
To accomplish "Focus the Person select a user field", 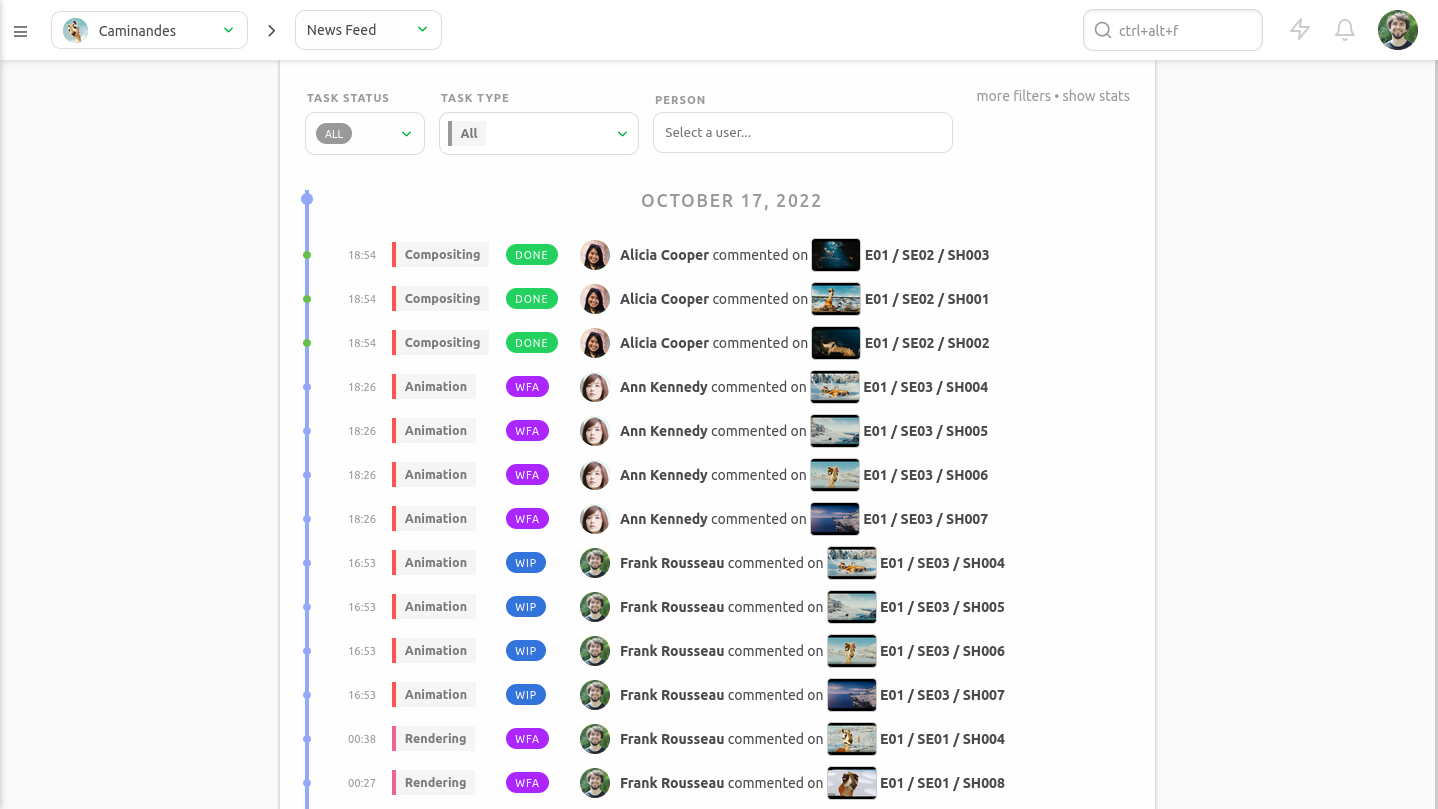I will coord(802,133).
